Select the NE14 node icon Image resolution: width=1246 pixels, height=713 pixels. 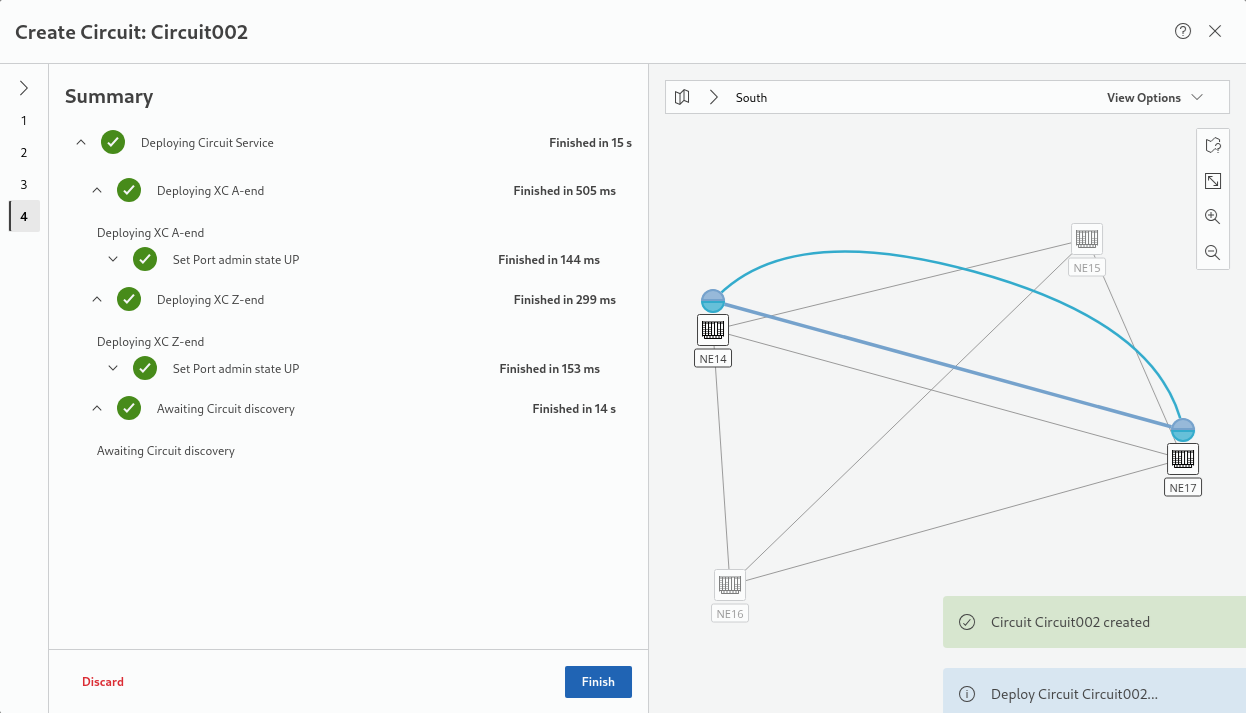(713, 329)
